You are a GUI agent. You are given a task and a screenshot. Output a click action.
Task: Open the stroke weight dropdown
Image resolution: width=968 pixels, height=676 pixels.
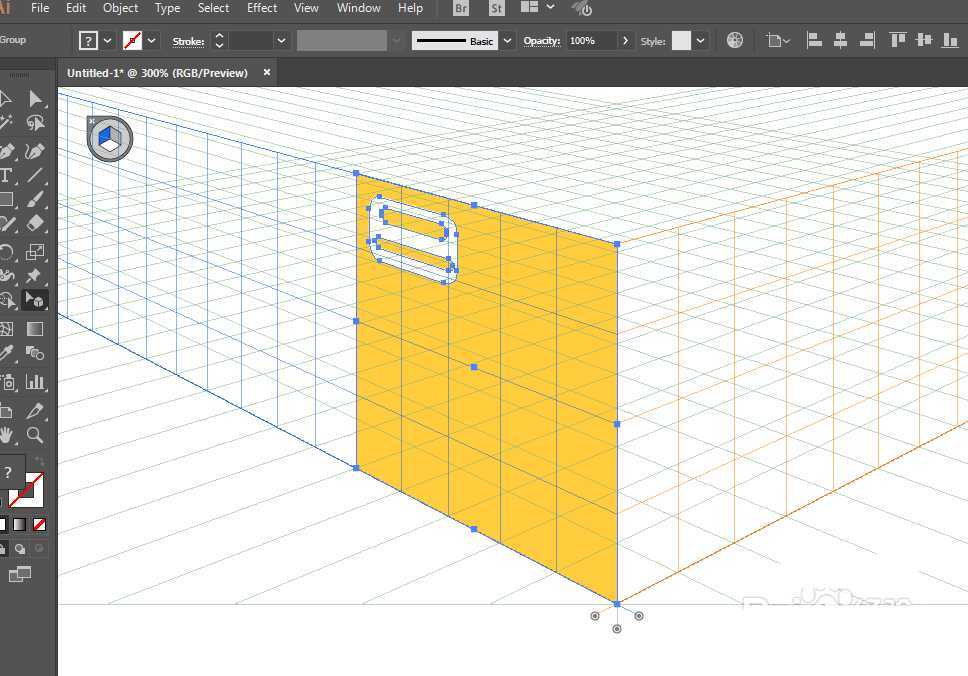[x=282, y=41]
